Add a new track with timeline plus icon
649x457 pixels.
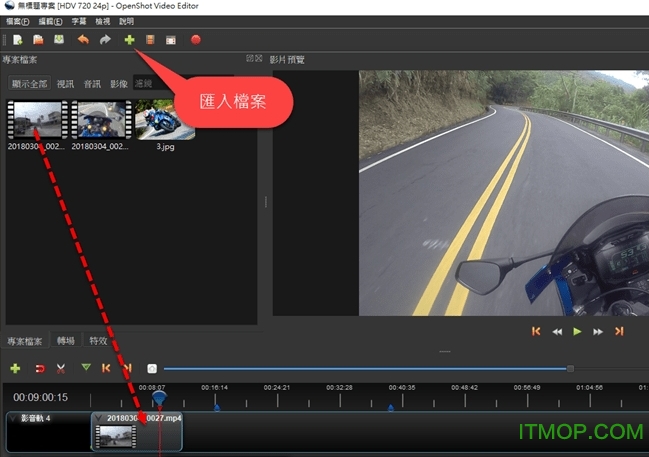click(x=15, y=368)
